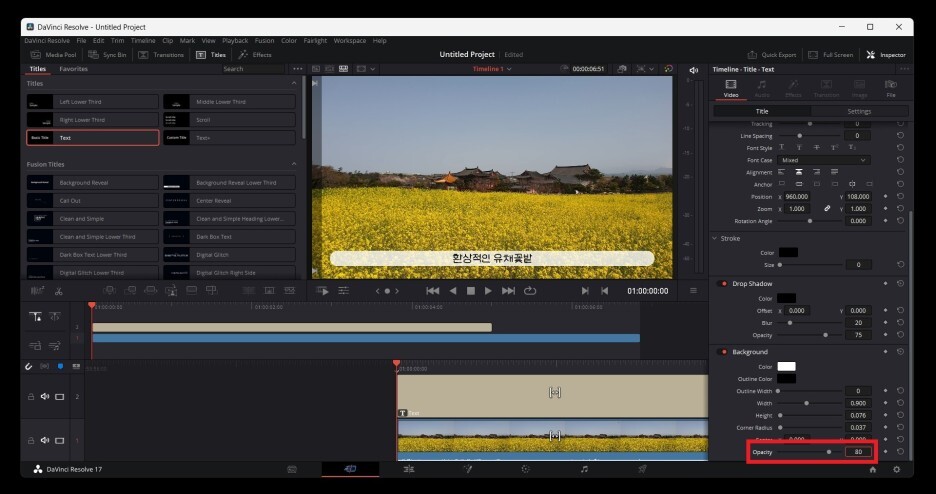Reset Background Opacity value
This screenshot has height=494, width=936.
coord(900,452)
